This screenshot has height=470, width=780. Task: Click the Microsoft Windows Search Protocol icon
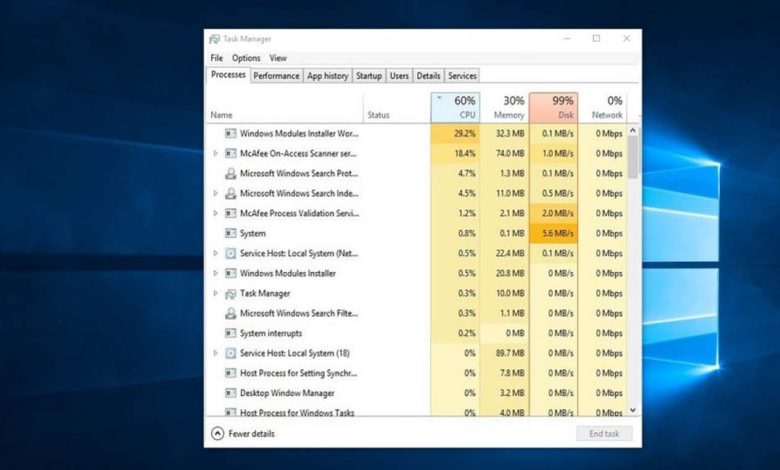click(x=230, y=173)
